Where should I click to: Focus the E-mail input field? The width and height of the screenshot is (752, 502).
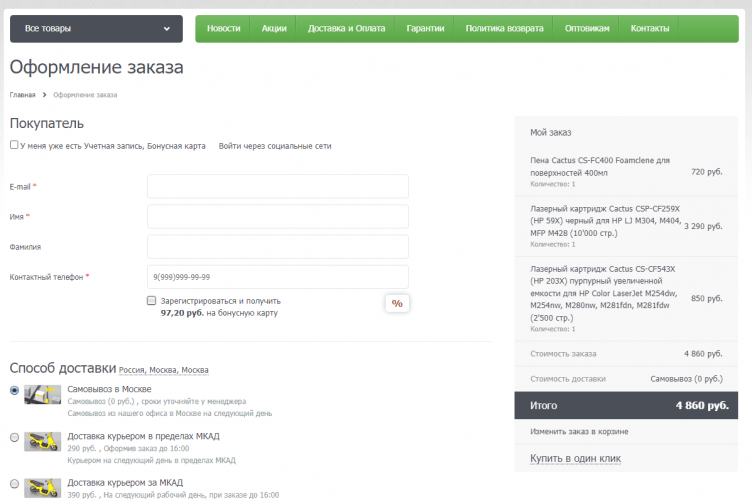pyautogui.click(x=277, y=187)
